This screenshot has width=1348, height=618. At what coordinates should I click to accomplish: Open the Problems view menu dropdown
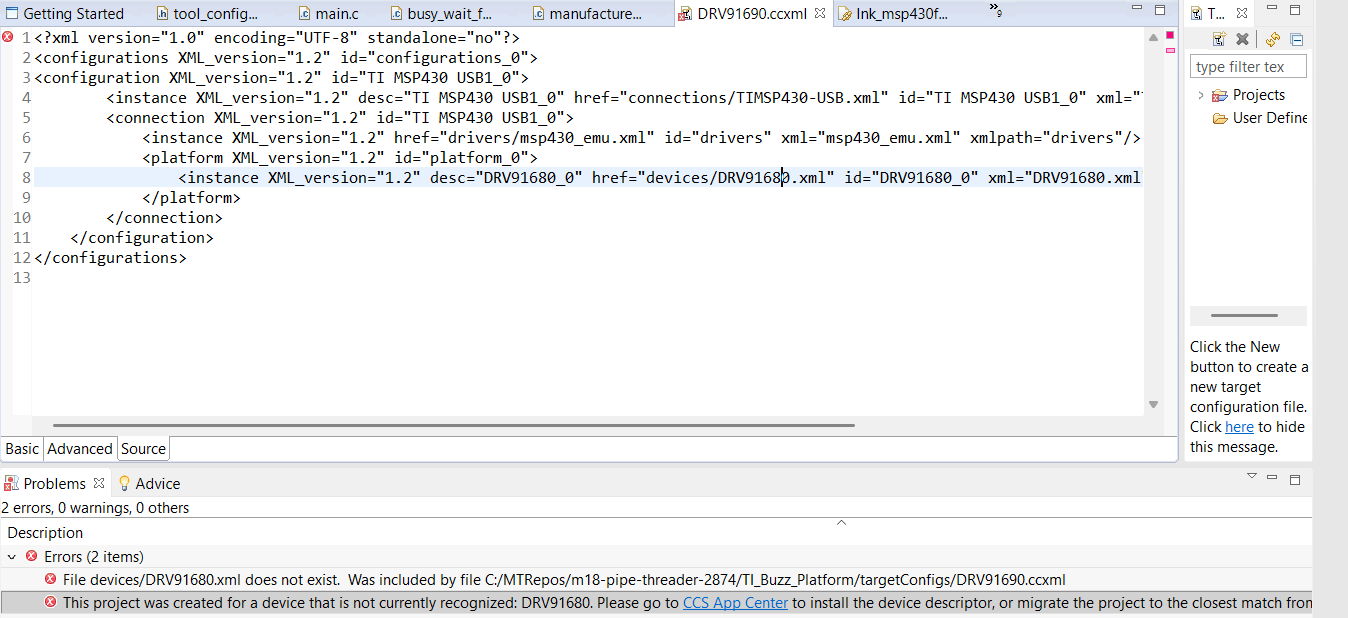pos(1252,477)
